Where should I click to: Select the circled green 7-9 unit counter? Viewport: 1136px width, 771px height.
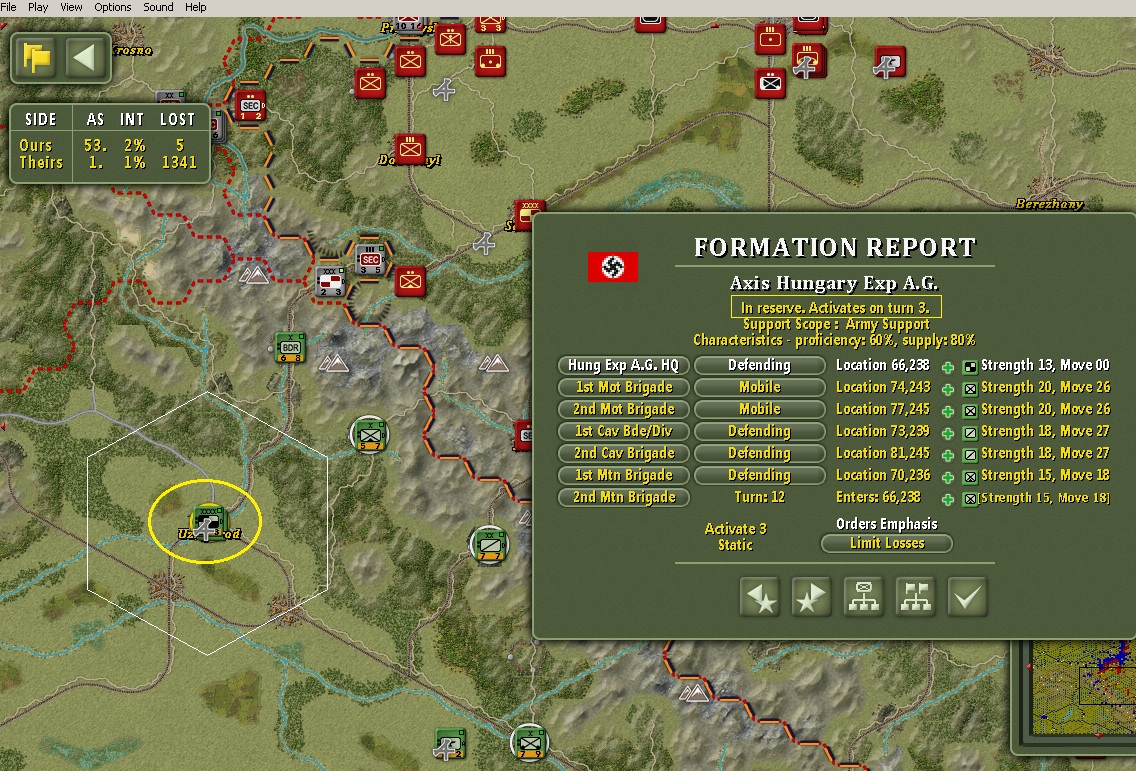[530, 742]
